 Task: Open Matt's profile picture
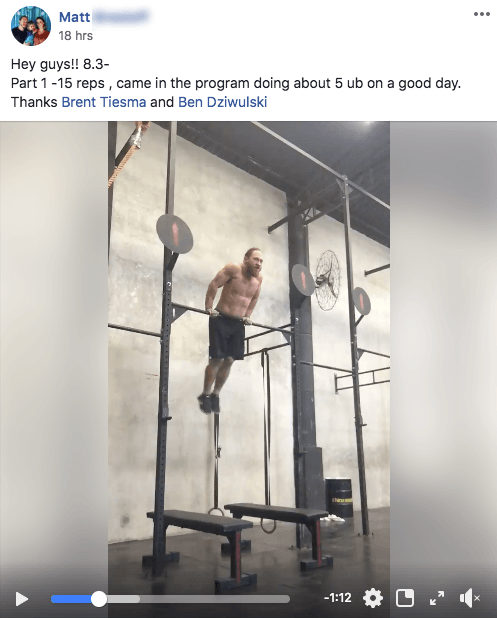coord(31,26)
